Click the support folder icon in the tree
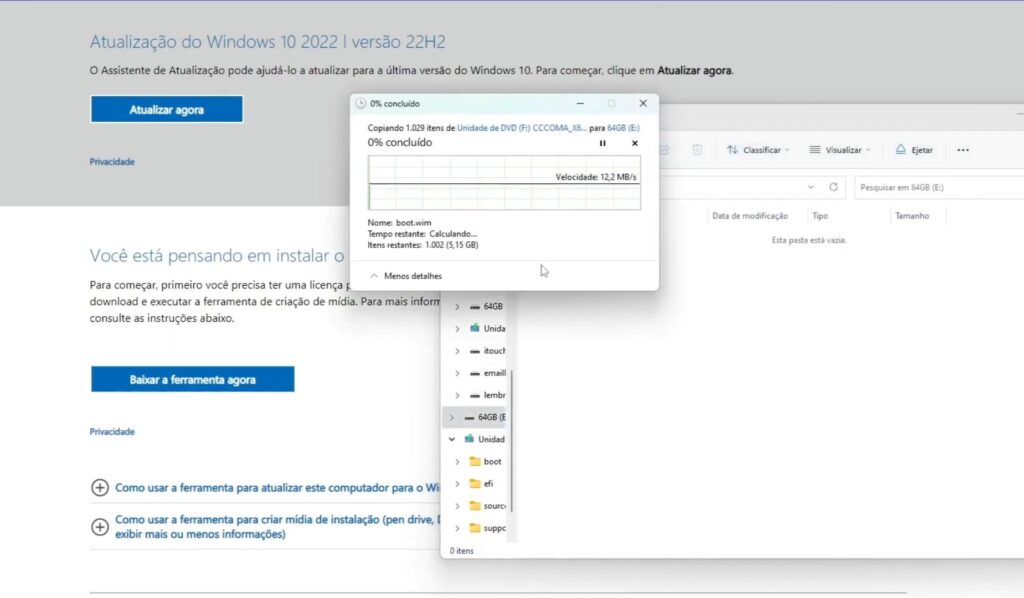1024x598 pixels. pos(475,527)
